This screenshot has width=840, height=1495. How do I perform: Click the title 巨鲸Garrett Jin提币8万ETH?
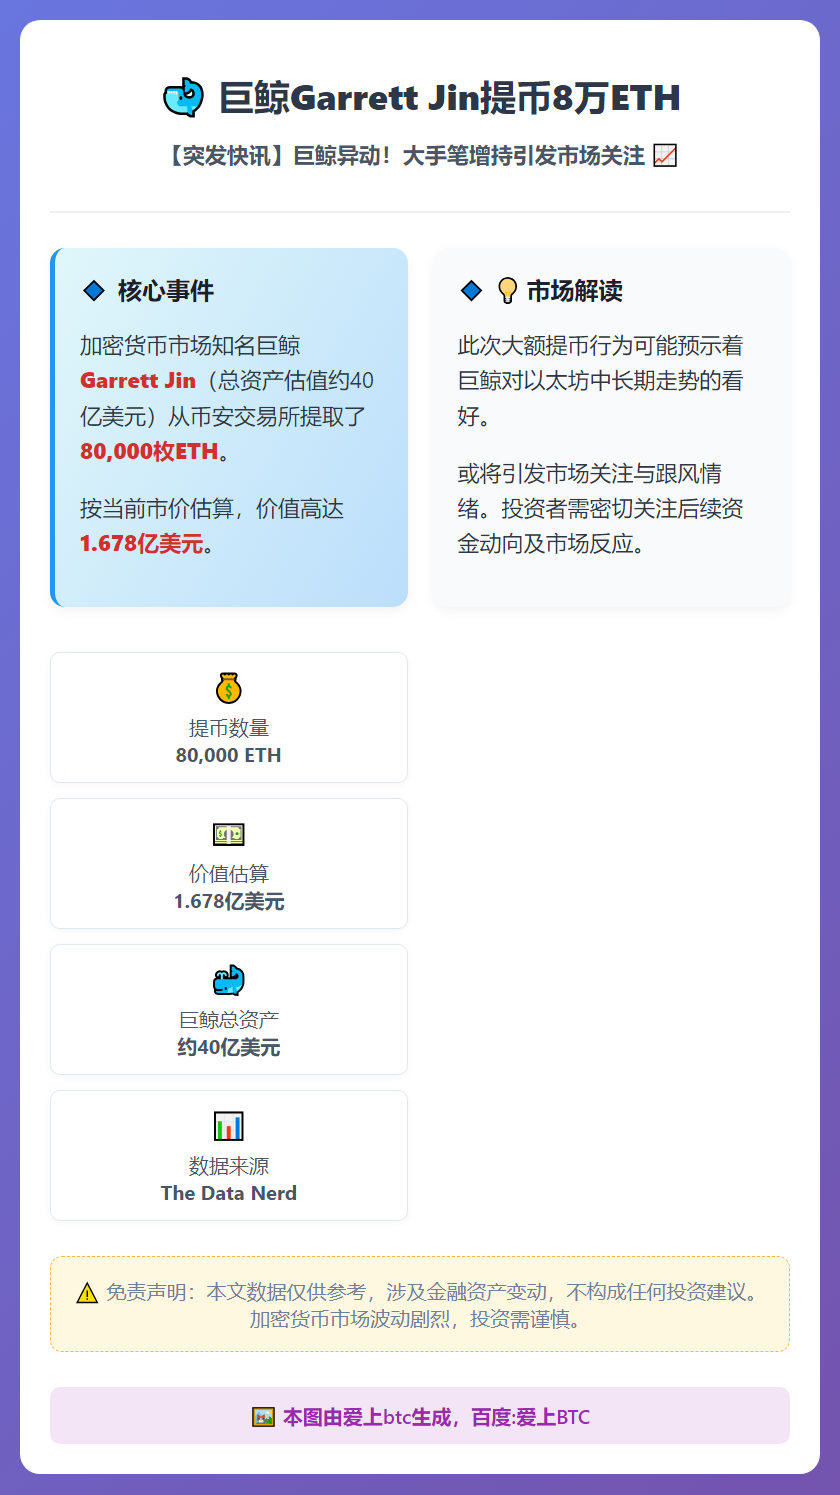pyautogui.click(x=450, y=98)
